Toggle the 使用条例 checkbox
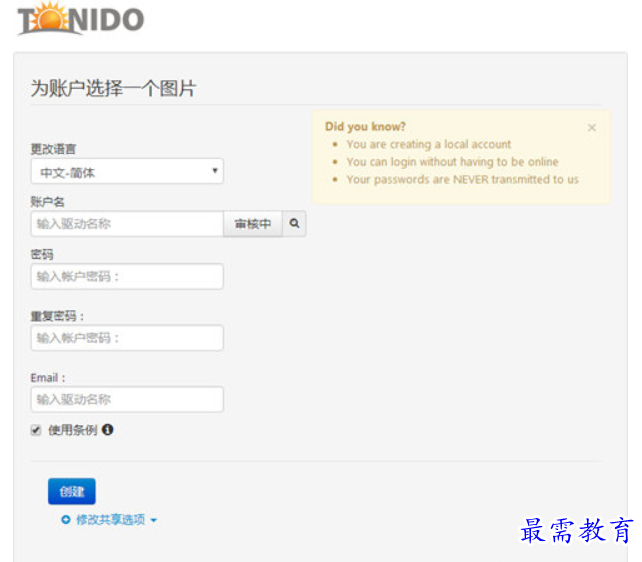642x562 pixels. pyautogui.click(x=36, y=430)
